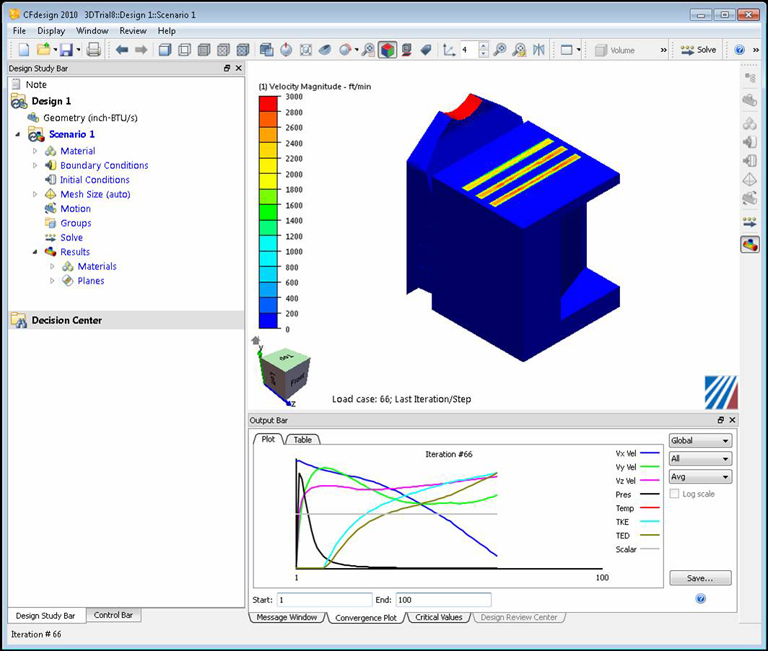Click the Print icon
The width and height of the screenshot is (768, 651).
[94, 50]
